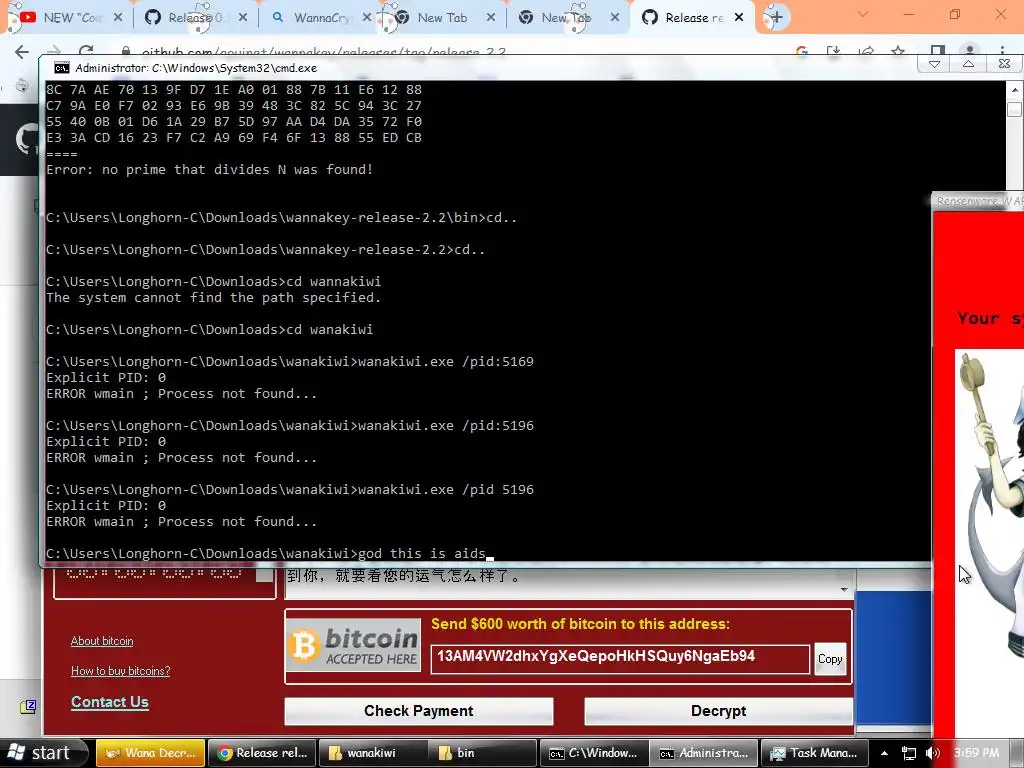Close the WannaCry search tab
1024x768 pixels.
point(366,18)
